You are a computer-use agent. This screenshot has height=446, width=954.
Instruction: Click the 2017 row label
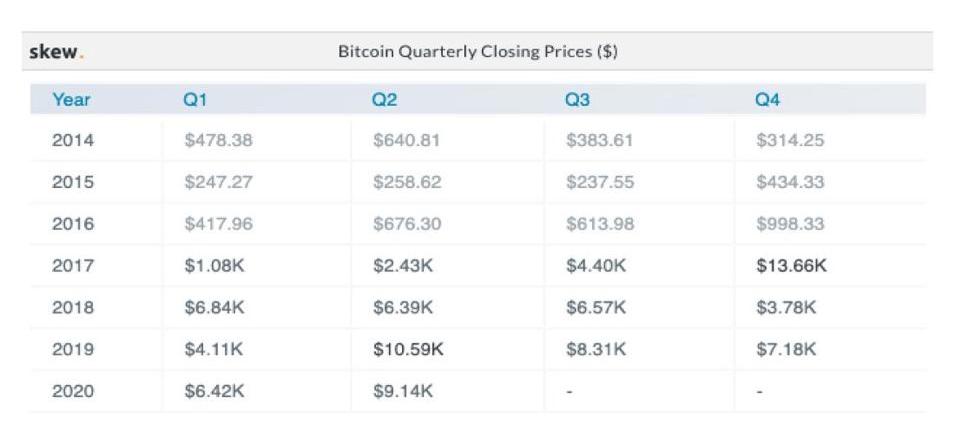(x=73, y=266)
